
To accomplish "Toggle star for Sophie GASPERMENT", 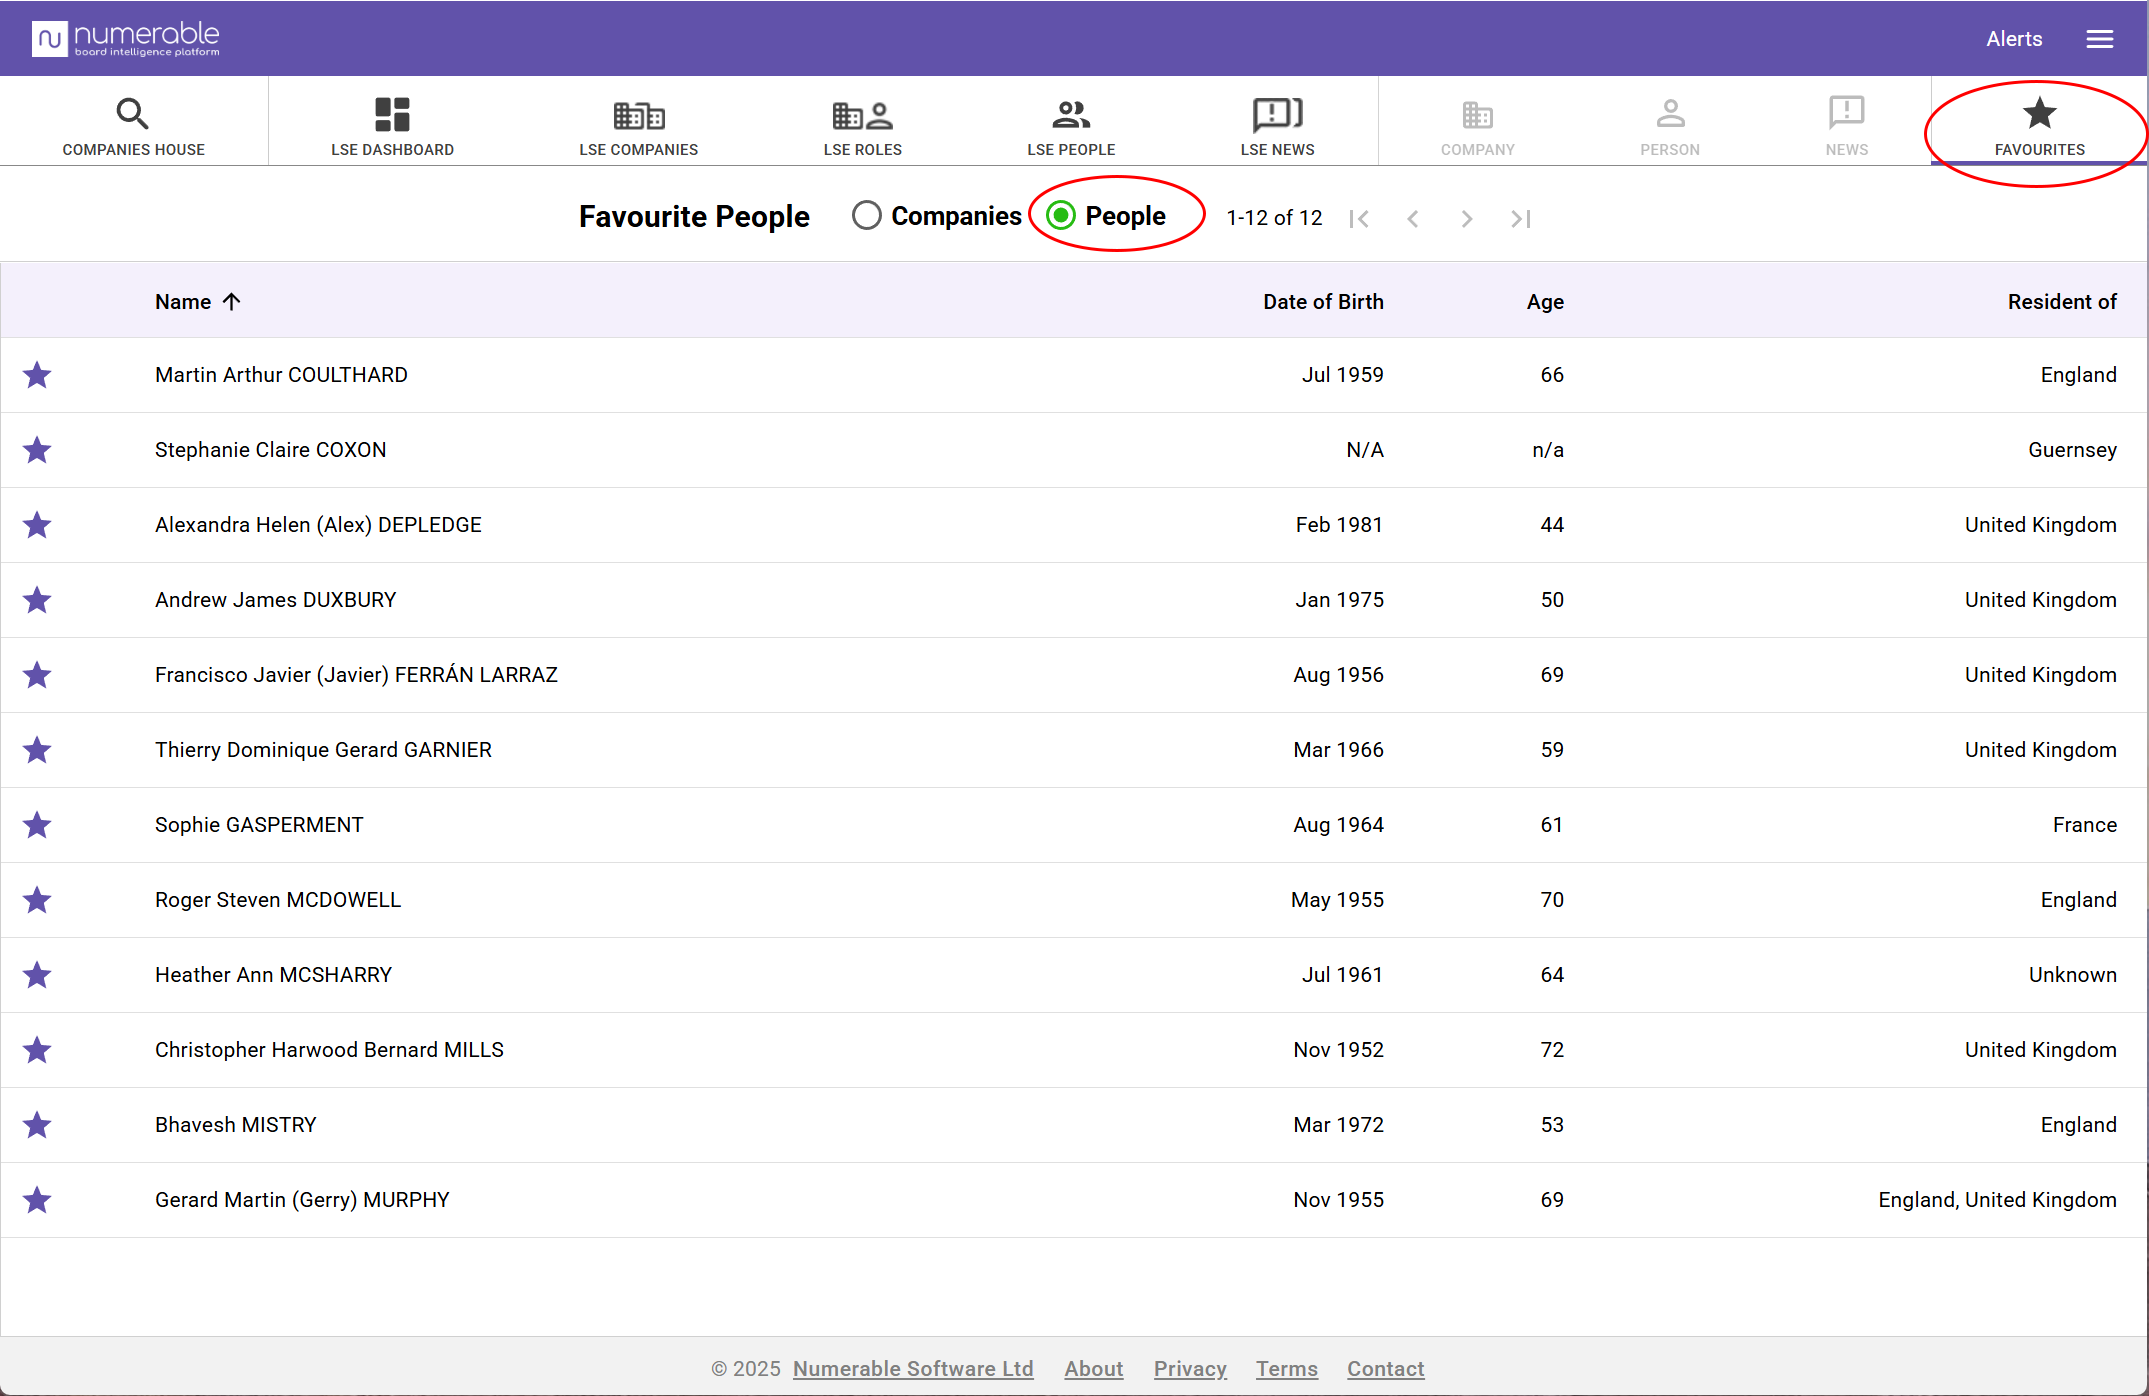I will coord(37,825).
